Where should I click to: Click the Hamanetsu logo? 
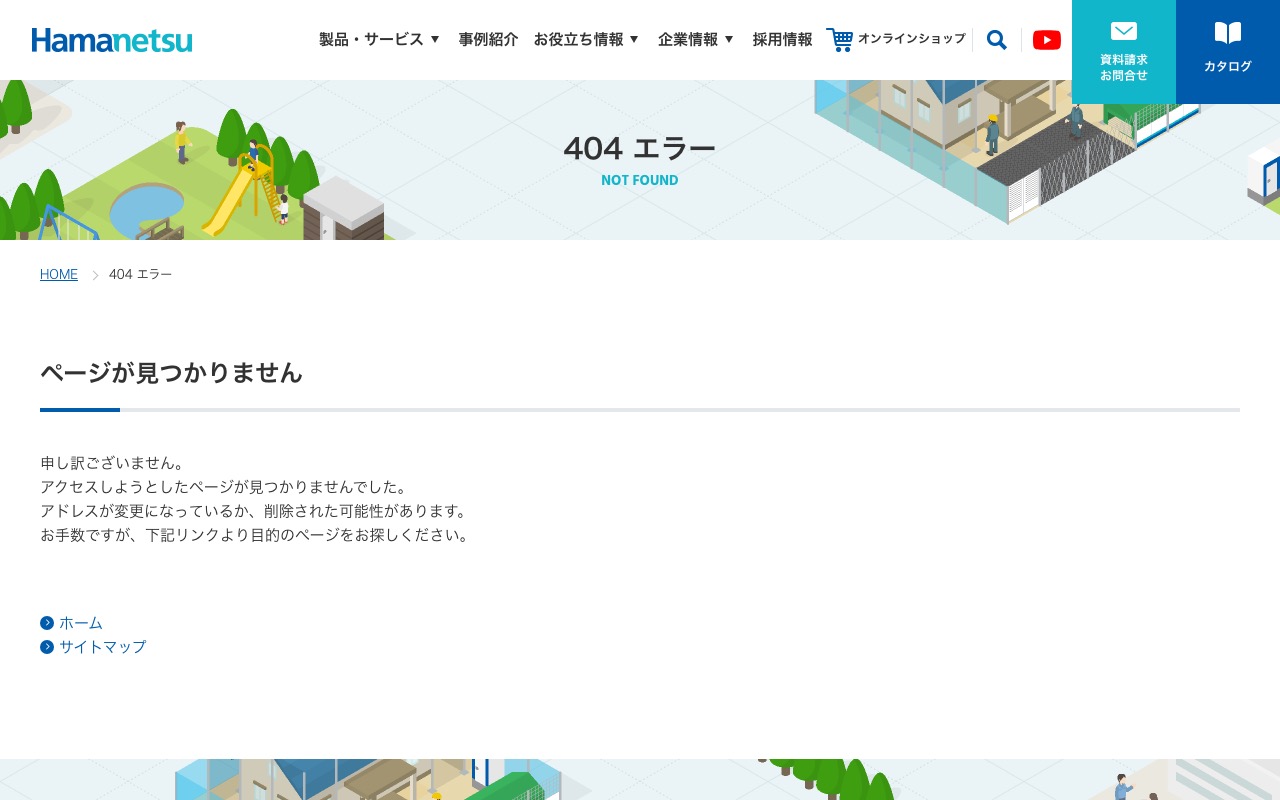(x=112, y=40)
